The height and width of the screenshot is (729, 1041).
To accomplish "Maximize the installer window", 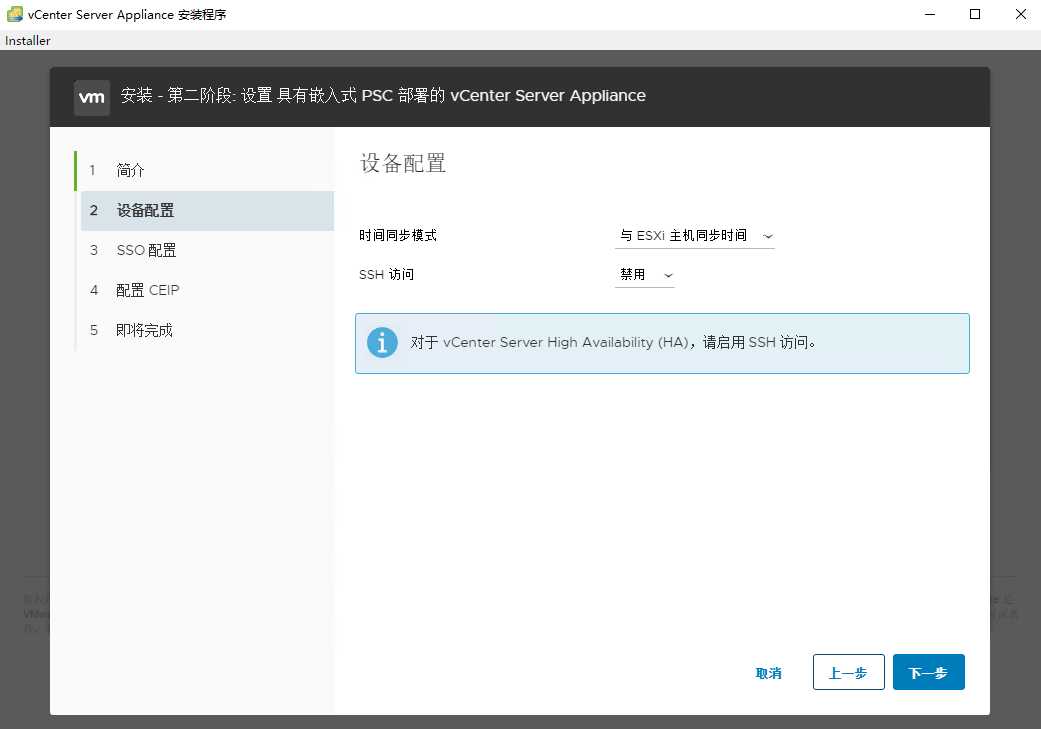I will [974, 14].
